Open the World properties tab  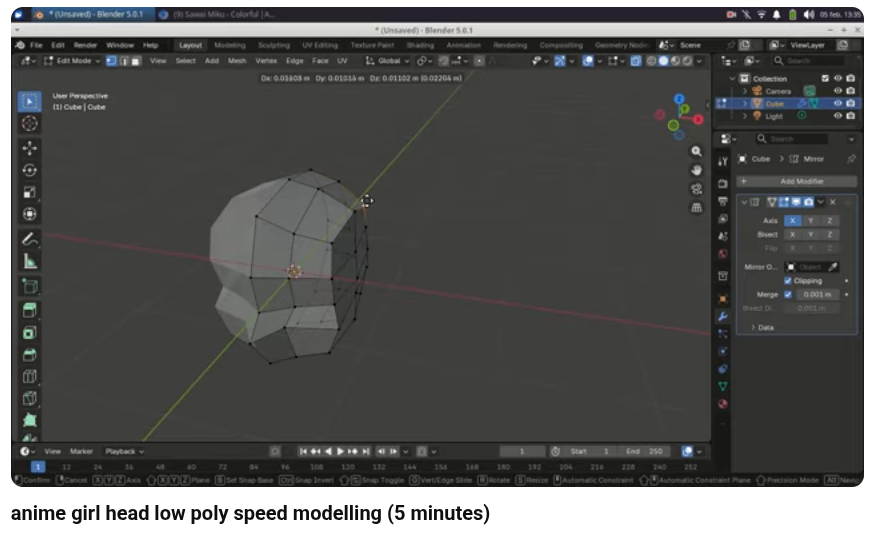click(723, 254)
